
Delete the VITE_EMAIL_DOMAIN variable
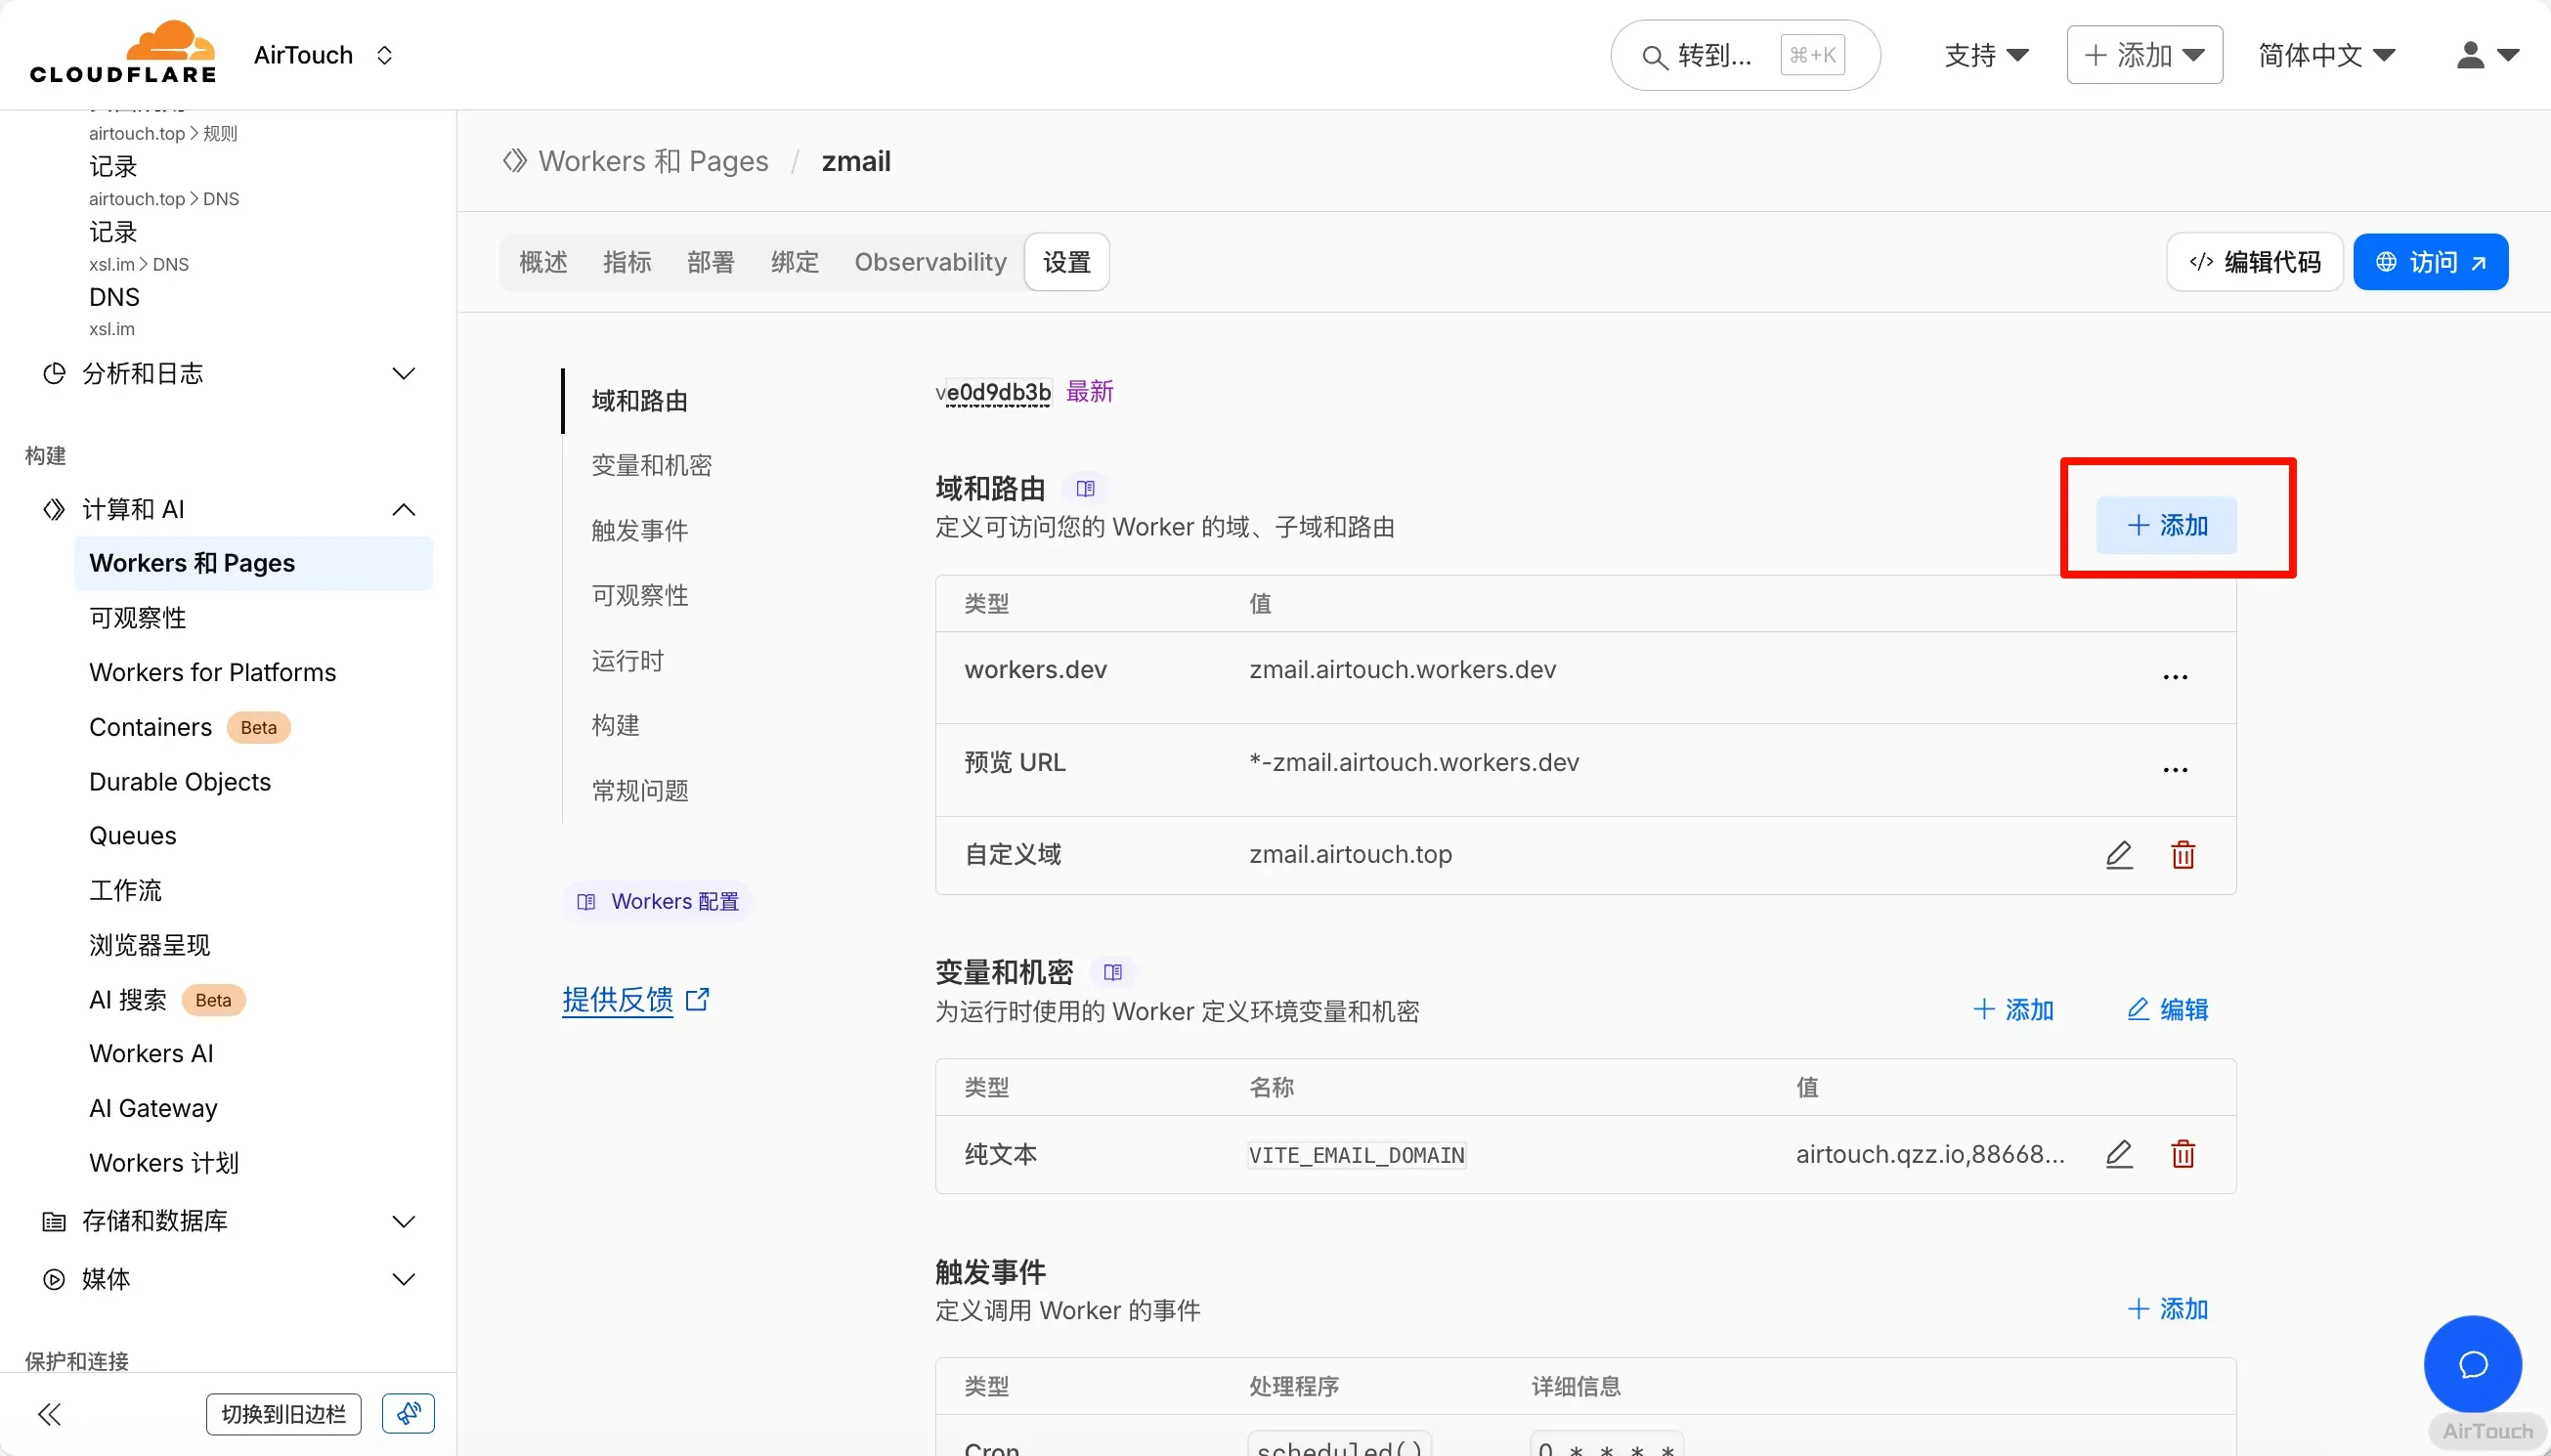2182,1154
